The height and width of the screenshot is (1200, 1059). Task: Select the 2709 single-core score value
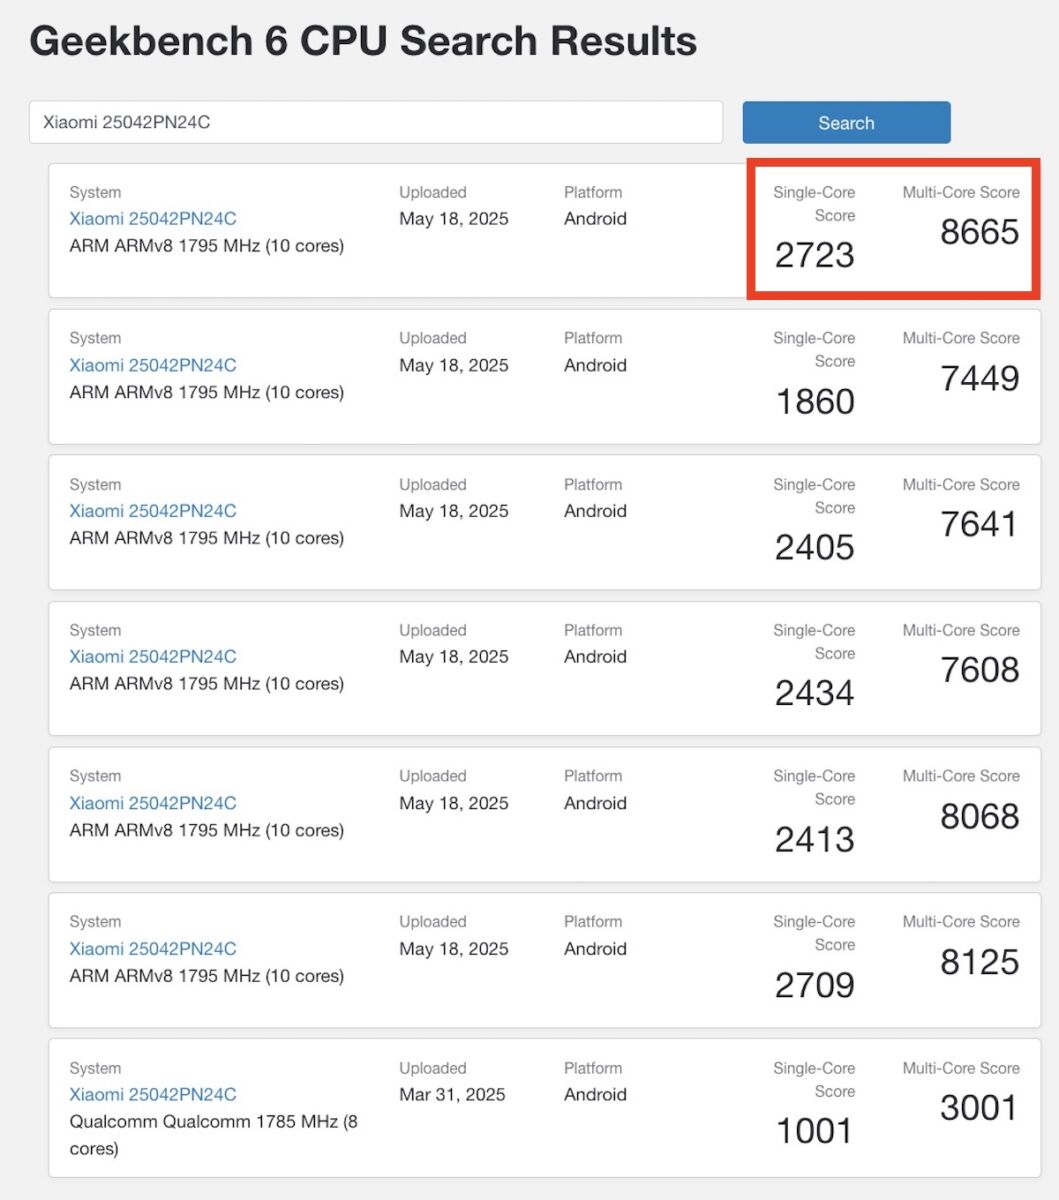click(x=814, y=985)
